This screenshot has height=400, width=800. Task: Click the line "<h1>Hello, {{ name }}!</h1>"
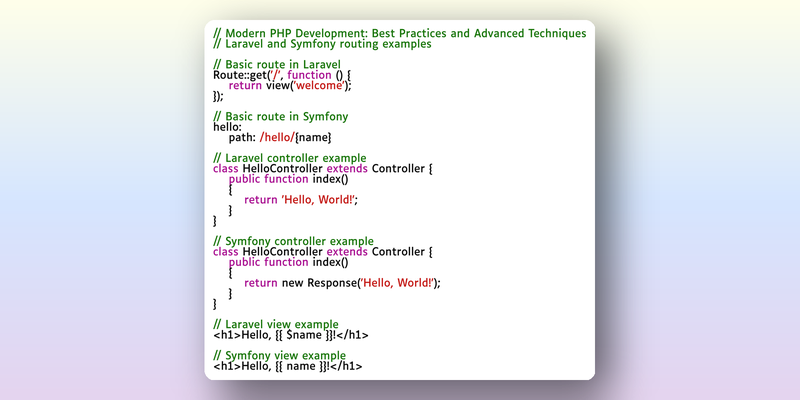pos(288,366)
